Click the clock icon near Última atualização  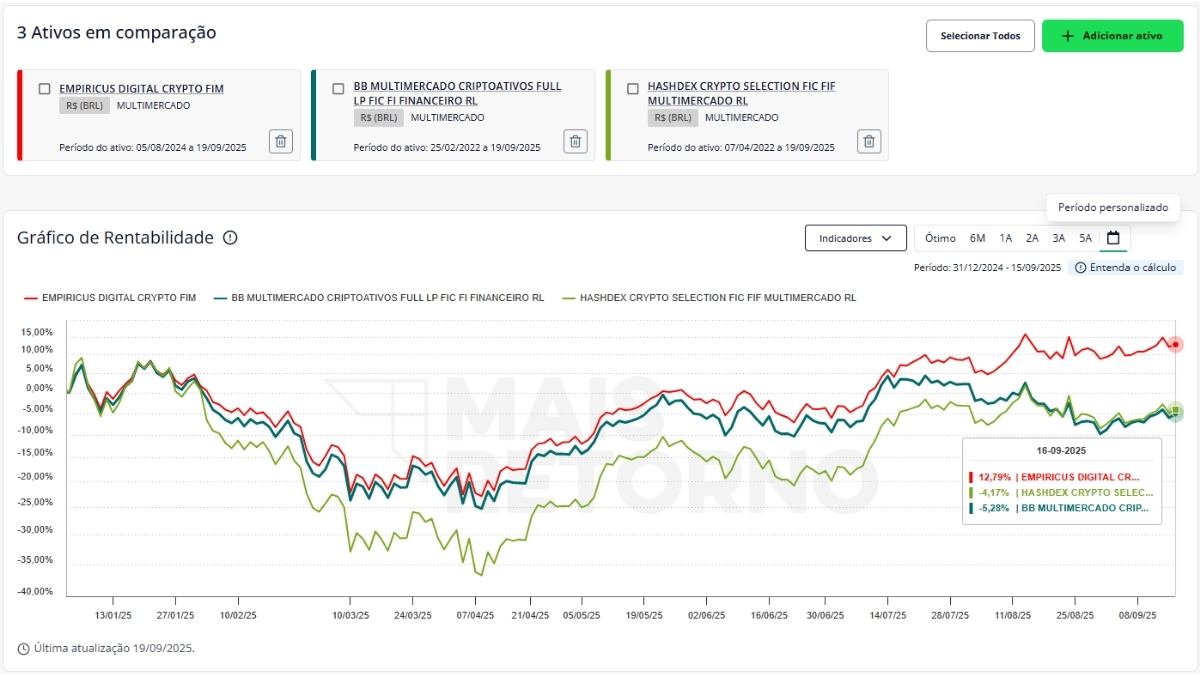tap(24, 648)
